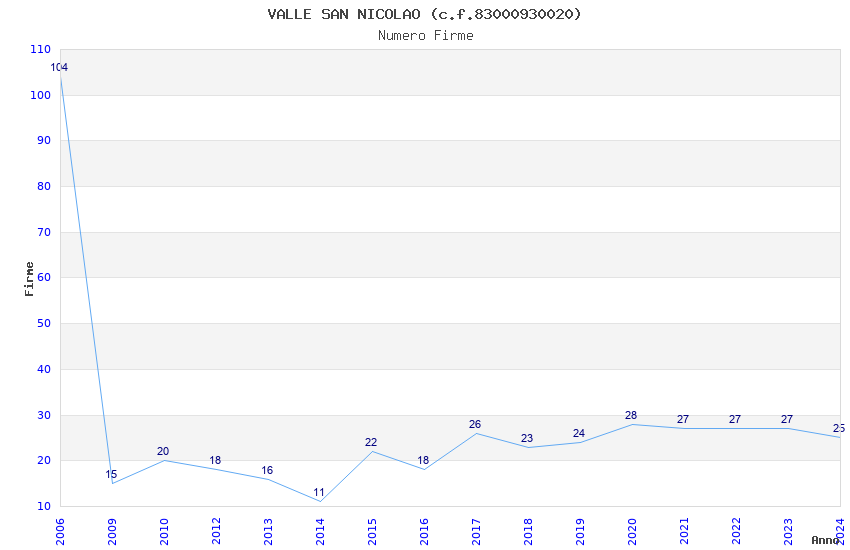Click the horizontal axis title Anno

tap(825, 540)
